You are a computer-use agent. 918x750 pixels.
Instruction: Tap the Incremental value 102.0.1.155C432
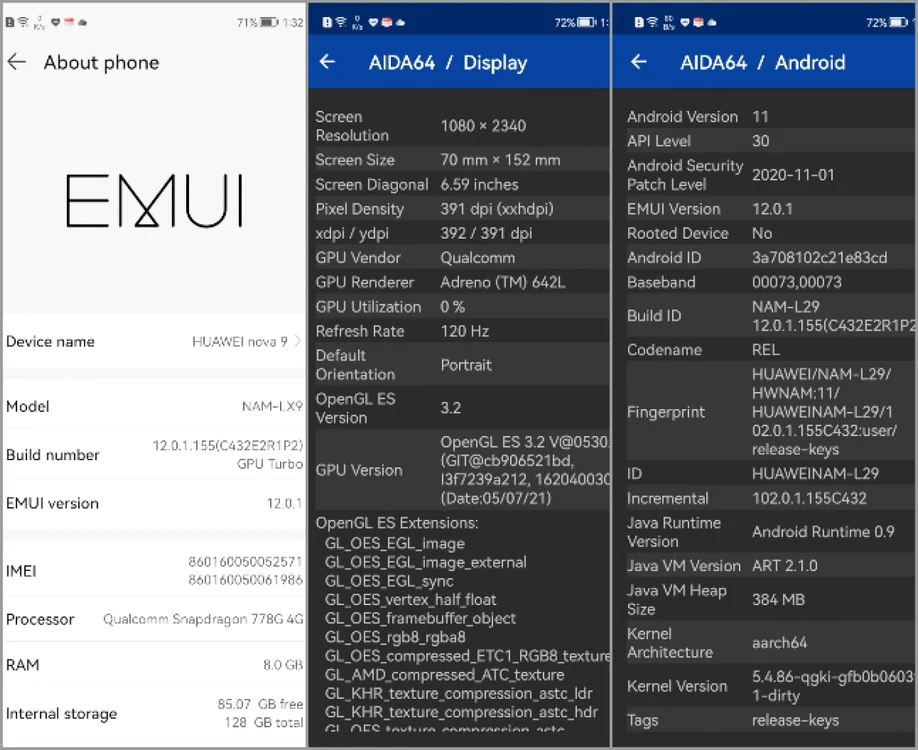click(809, 498)
